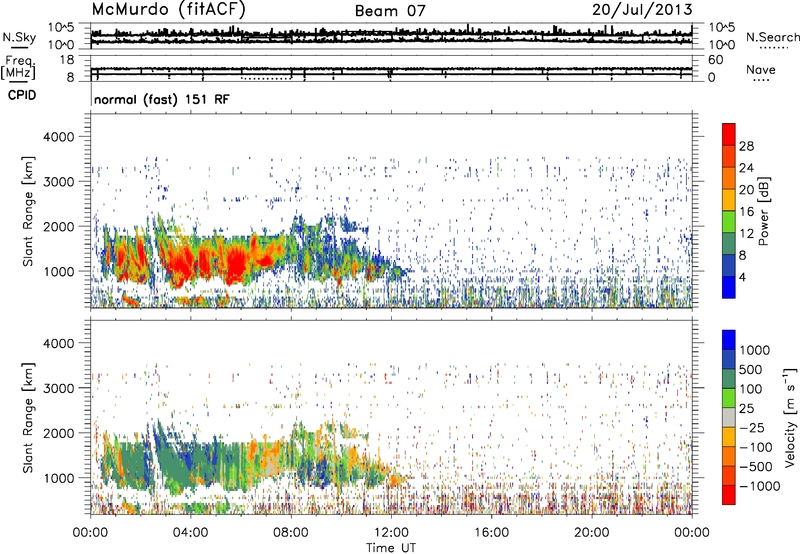Screen dimensions: 800x554
Task: Click the "N.Sky" legend label
Action: (x=19, y=37)
